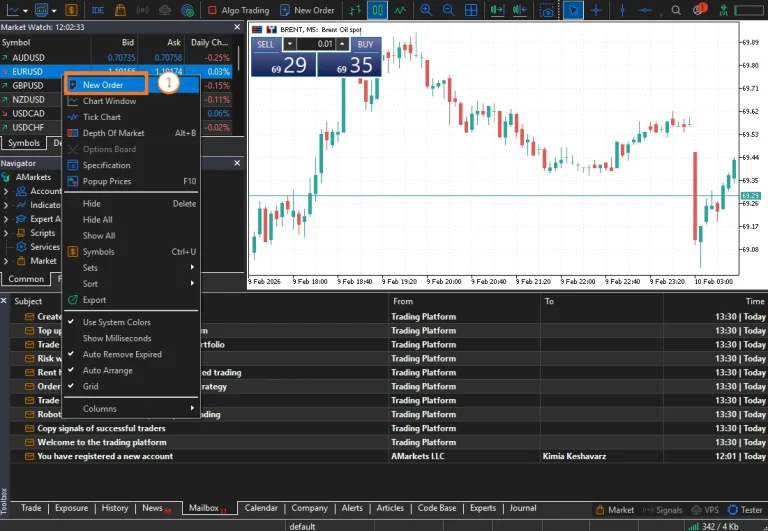Viewport: 768px width, 531px height.
Task: Open the IDE MetaEditor icon
Action: [97, 10]
